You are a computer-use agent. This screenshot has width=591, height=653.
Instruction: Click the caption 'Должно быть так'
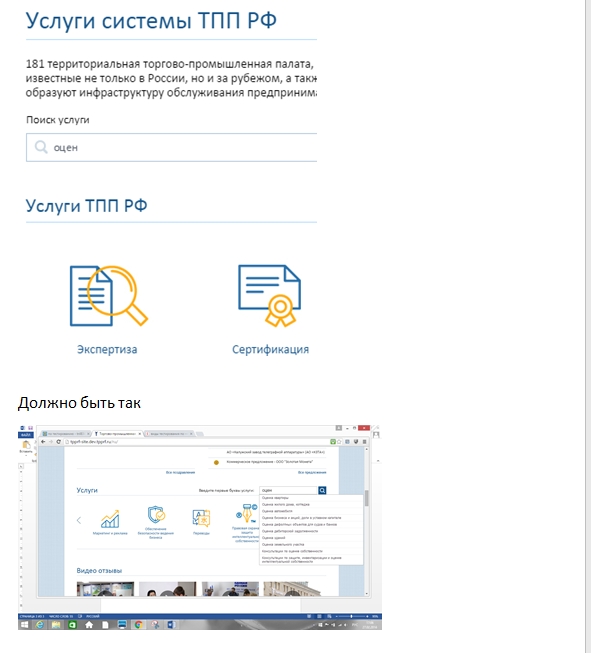click(79, 403)
